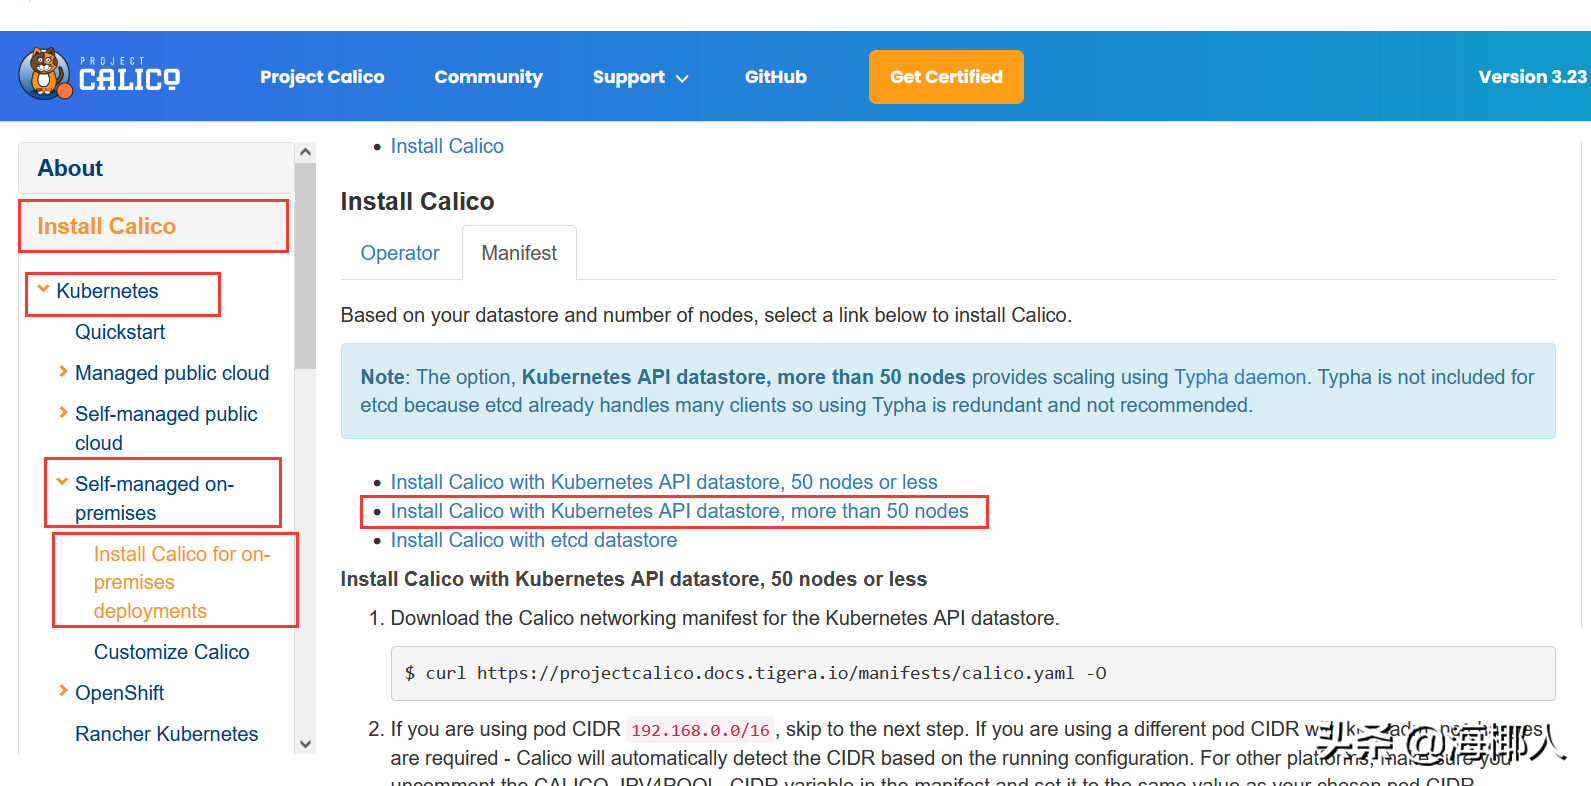Select Rancher Kubernetes in the sidebar
The height and width of the screenshot is (786, 1591).
click(166, 733)
